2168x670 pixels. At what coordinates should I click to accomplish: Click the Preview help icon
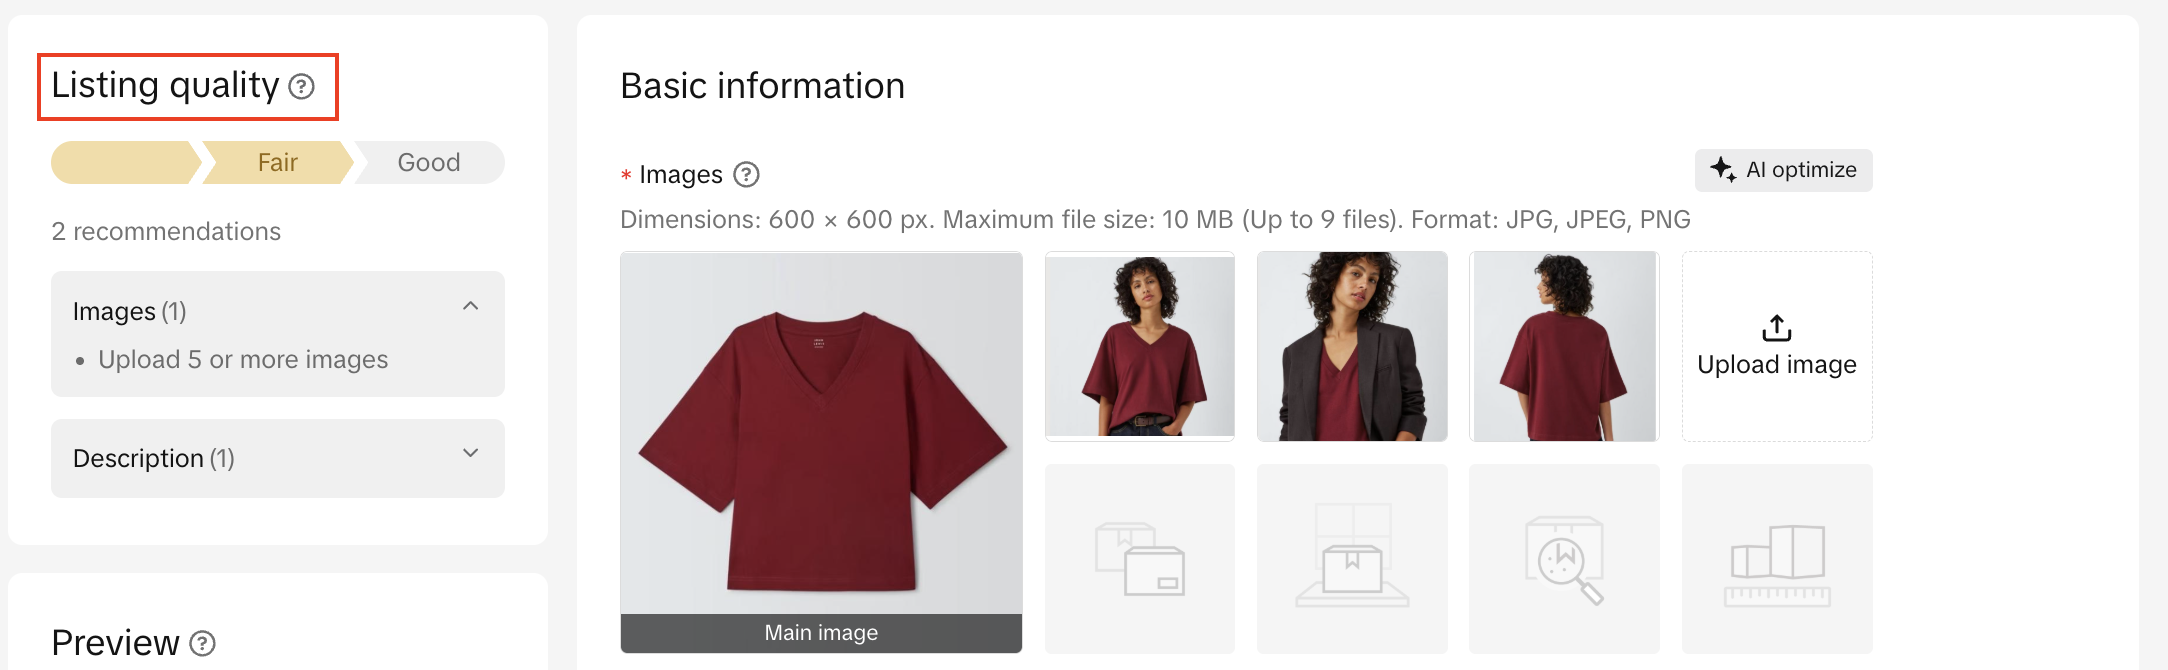coord(203,643)
